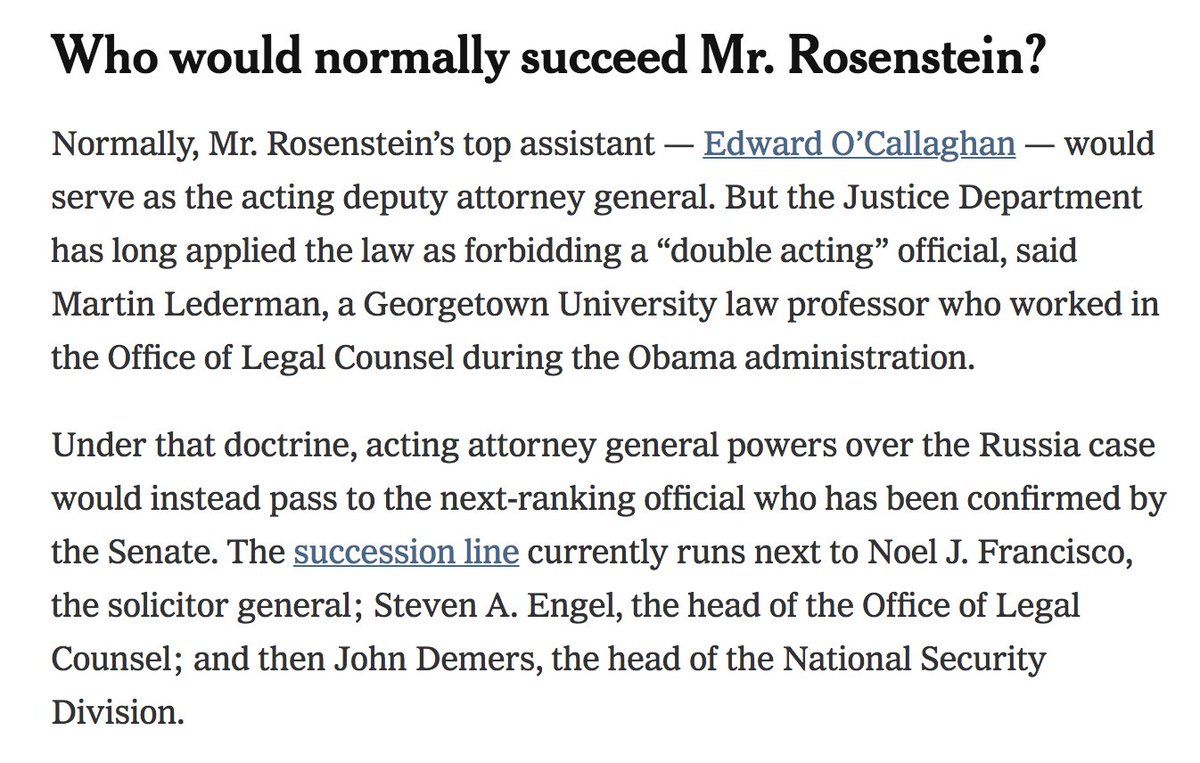Follow the succession line hyperlink
The height and width of the screenshot is (763, 1200).
click(405, 551)
